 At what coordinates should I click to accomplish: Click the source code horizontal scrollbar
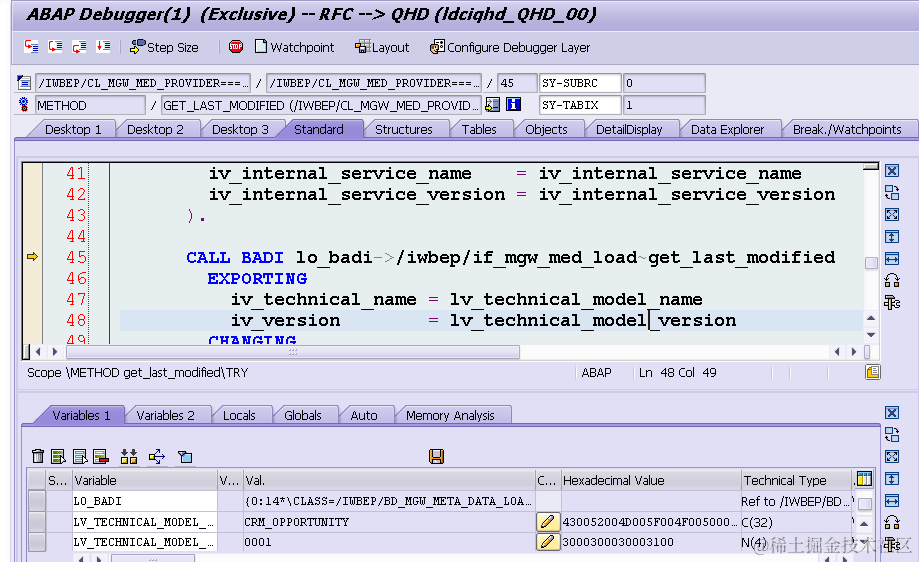click(x=293, y=352)
